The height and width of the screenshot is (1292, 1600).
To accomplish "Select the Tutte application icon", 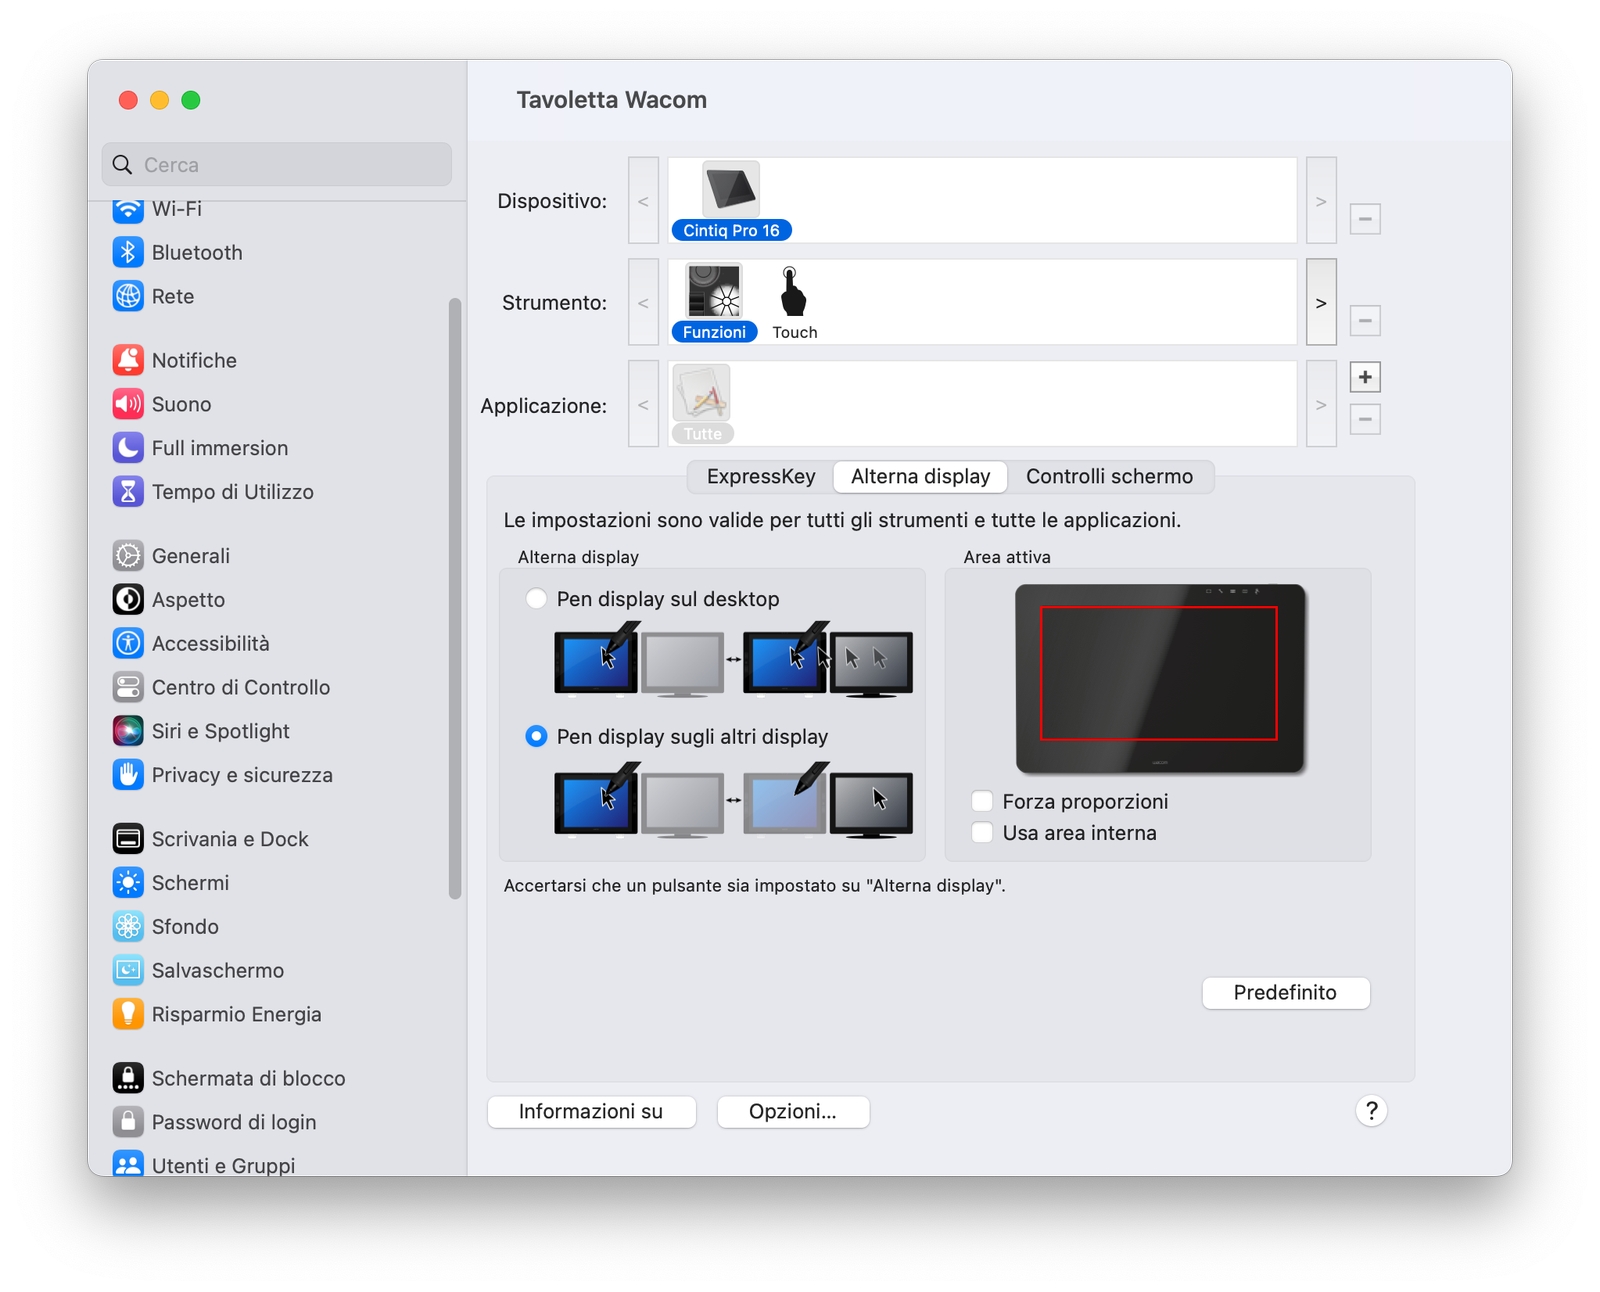I will pyautogui.click(x=702, y=393).
